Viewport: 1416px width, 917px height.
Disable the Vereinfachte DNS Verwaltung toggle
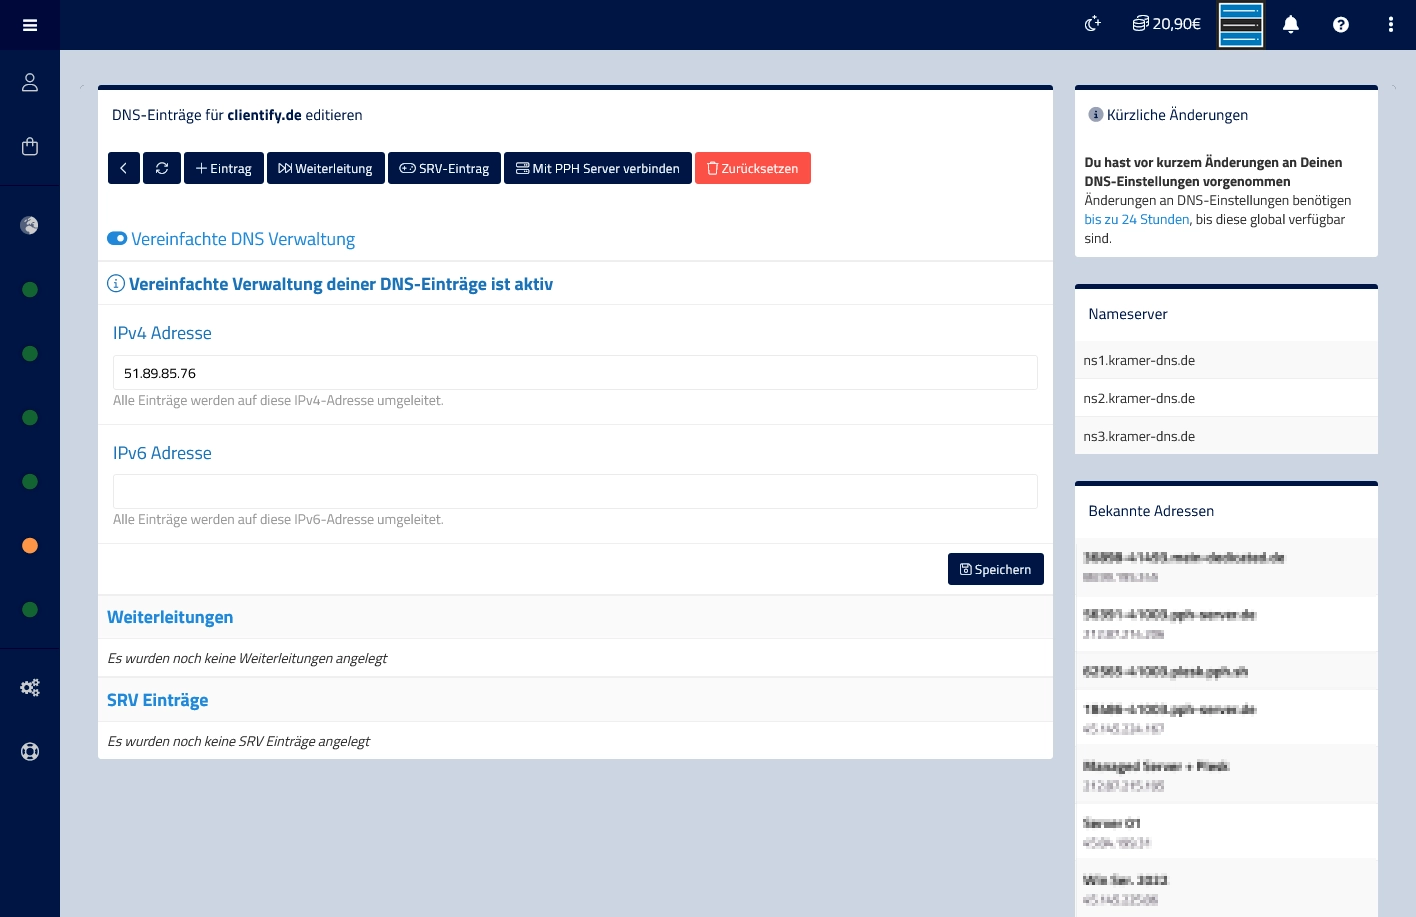(117, 239)
